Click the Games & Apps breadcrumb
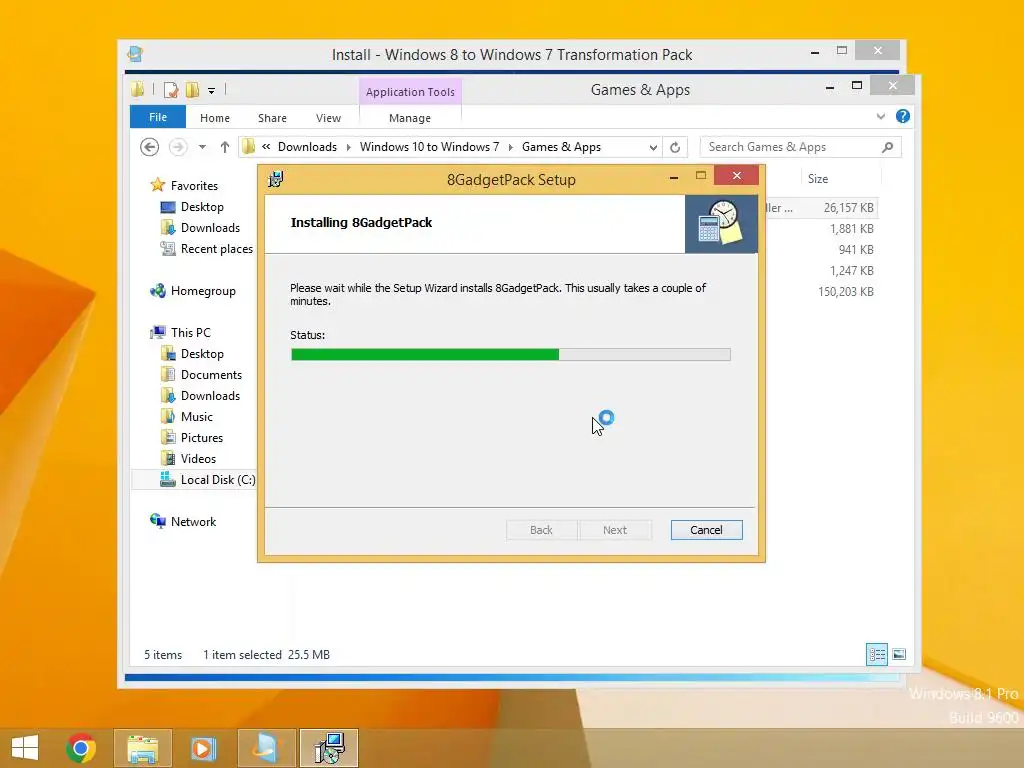1024x768 pixels. tap(561, 147)
